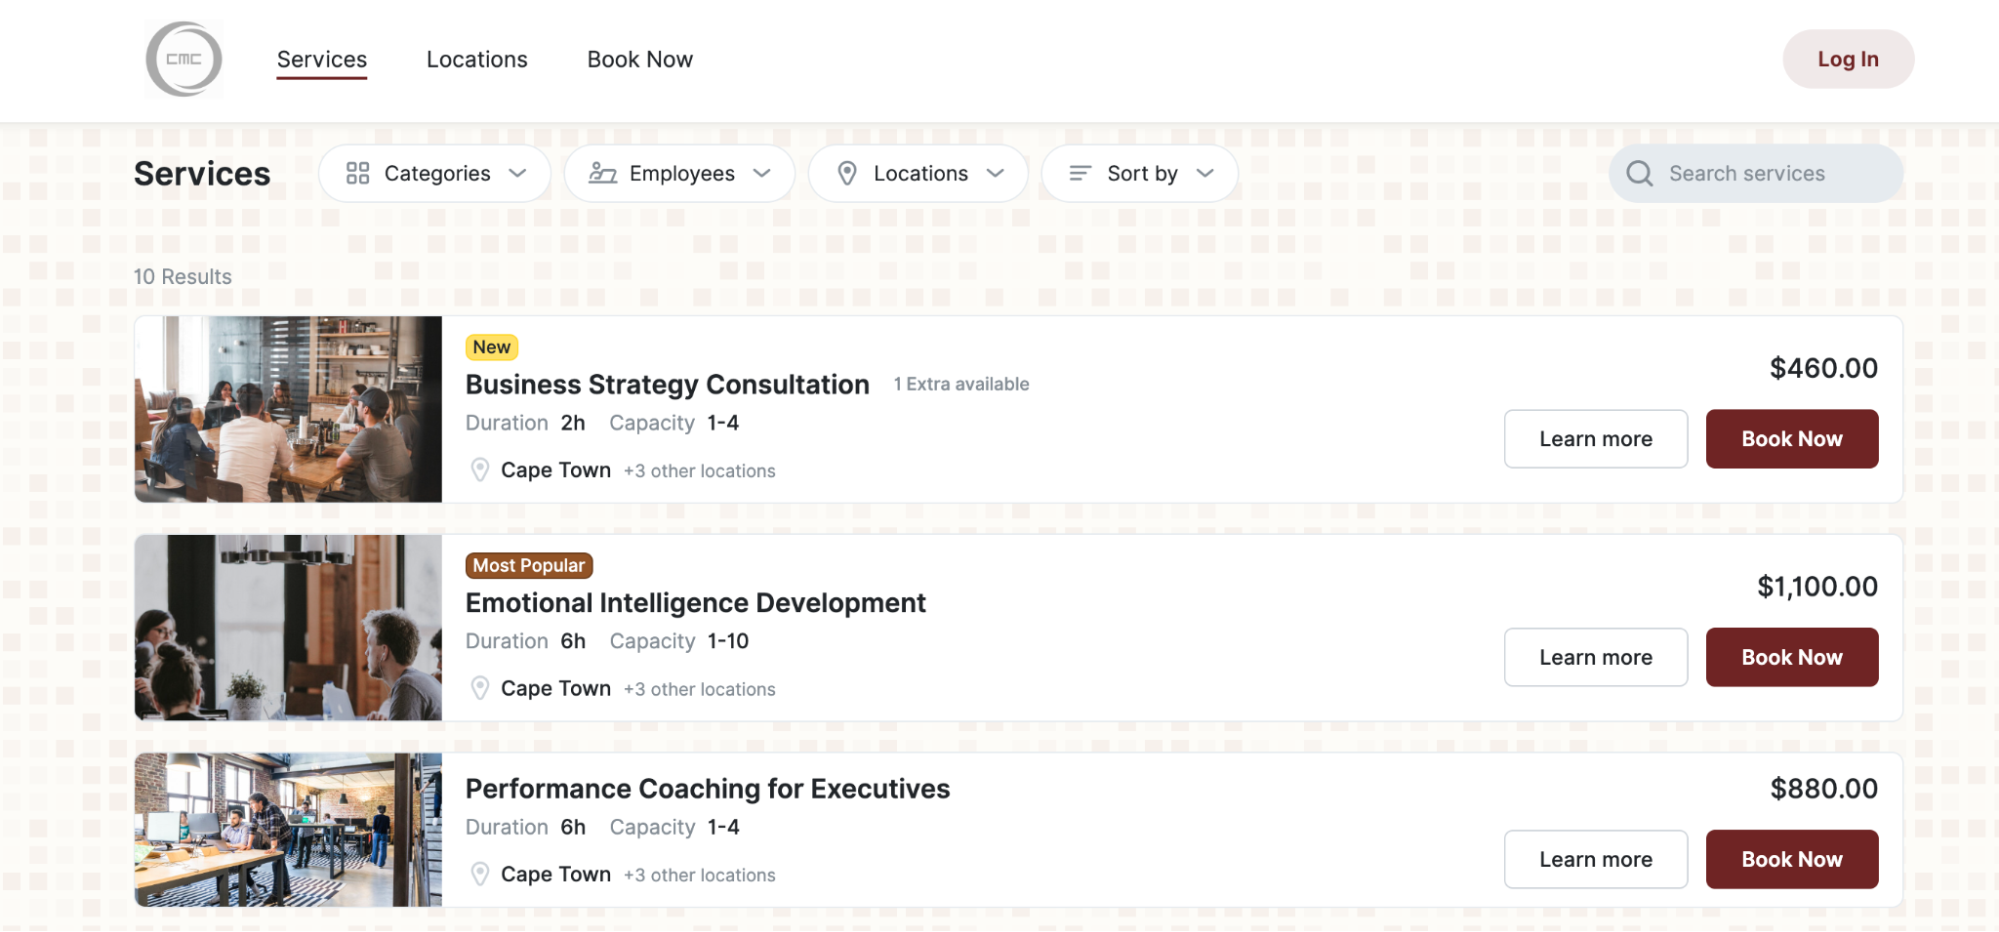Image resolution: width=1999 pixels, height=932 pixels.
Task: Expand the Employees filter chevron
Action: pos(762,174)
